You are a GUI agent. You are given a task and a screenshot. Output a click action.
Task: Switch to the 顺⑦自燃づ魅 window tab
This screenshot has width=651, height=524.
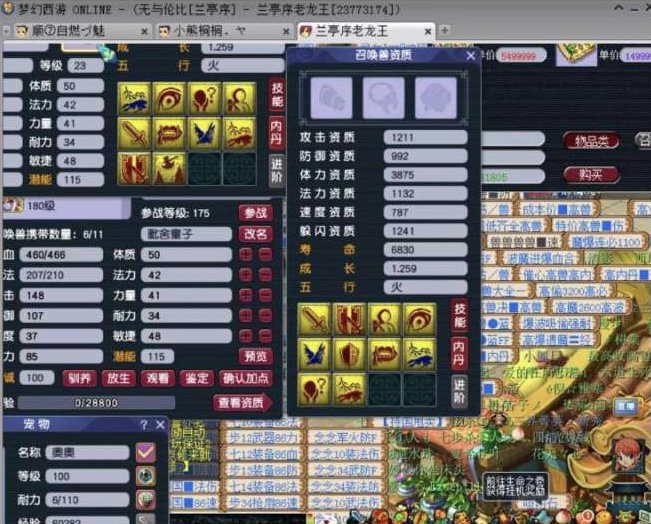80,31
